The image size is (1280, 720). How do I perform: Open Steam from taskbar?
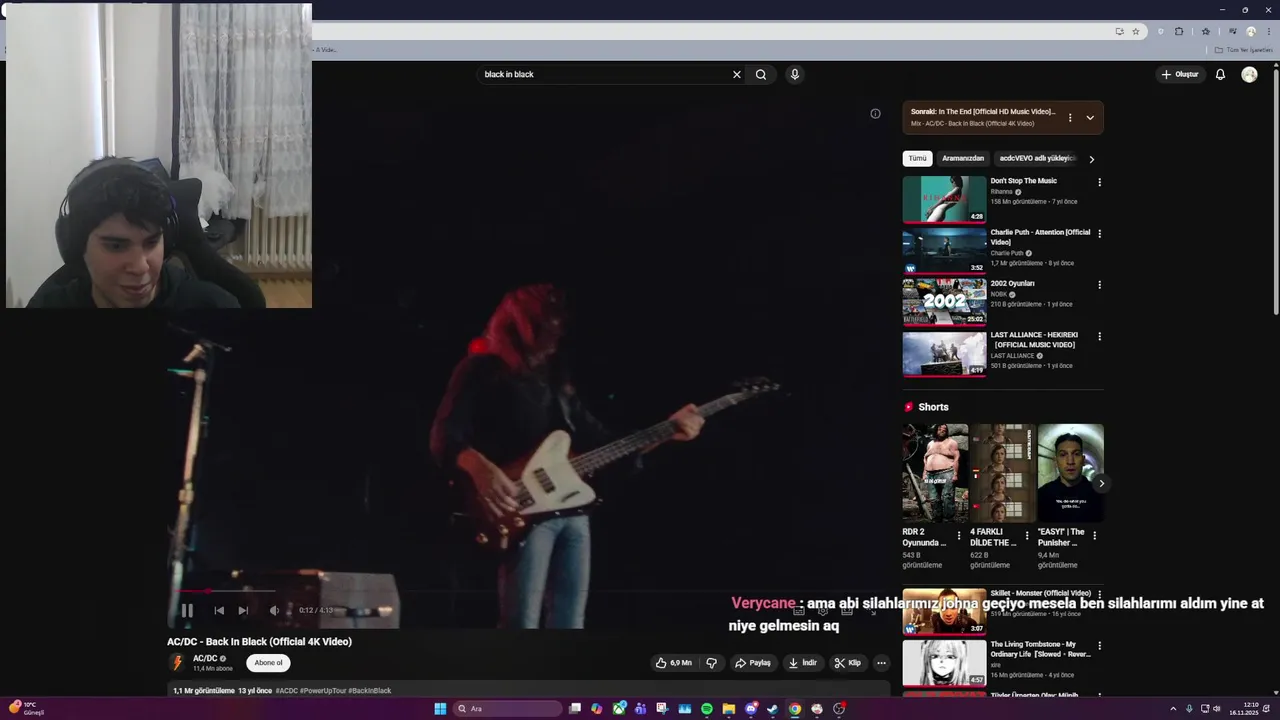(773, 709)
